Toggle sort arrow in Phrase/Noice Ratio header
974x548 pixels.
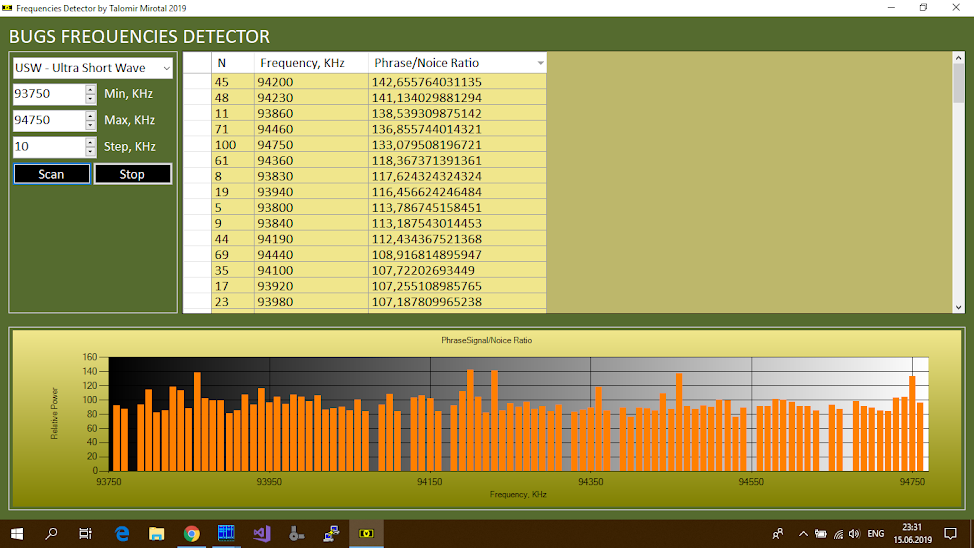click(x=540, y=63)
